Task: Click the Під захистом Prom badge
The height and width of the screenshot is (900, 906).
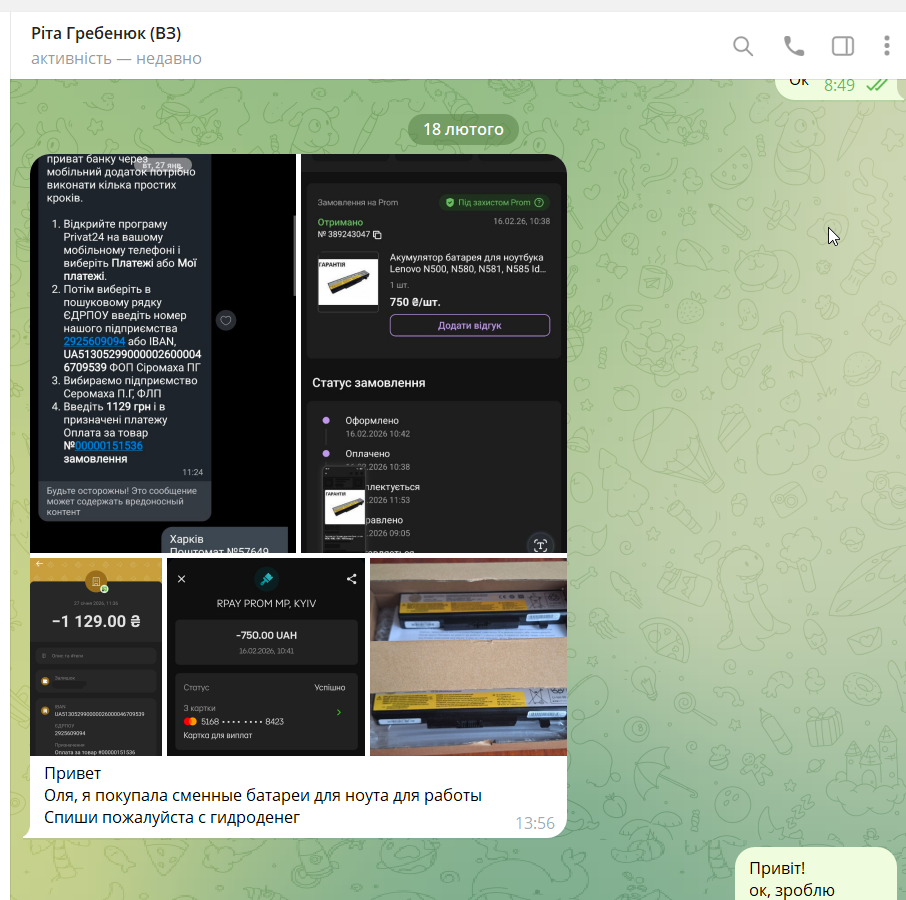Action: point(495,203)
